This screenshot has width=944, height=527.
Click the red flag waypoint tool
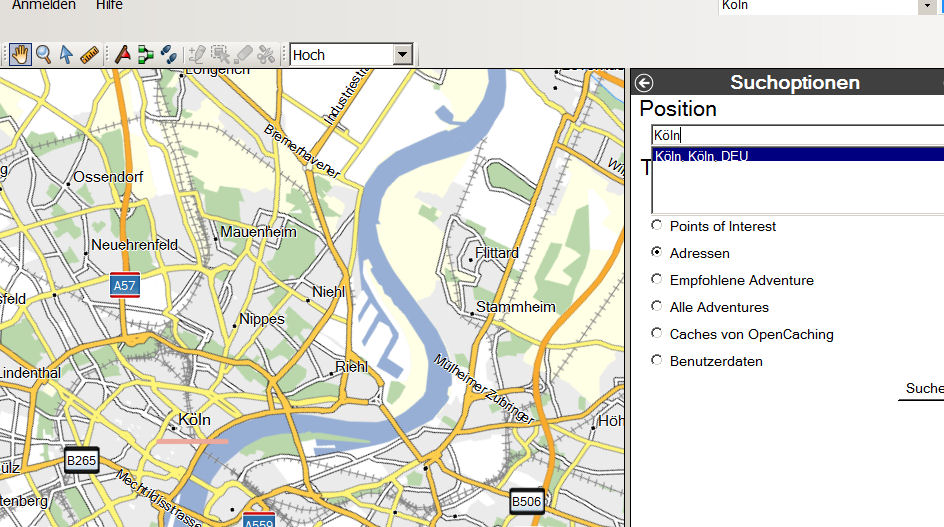(123, 54)
